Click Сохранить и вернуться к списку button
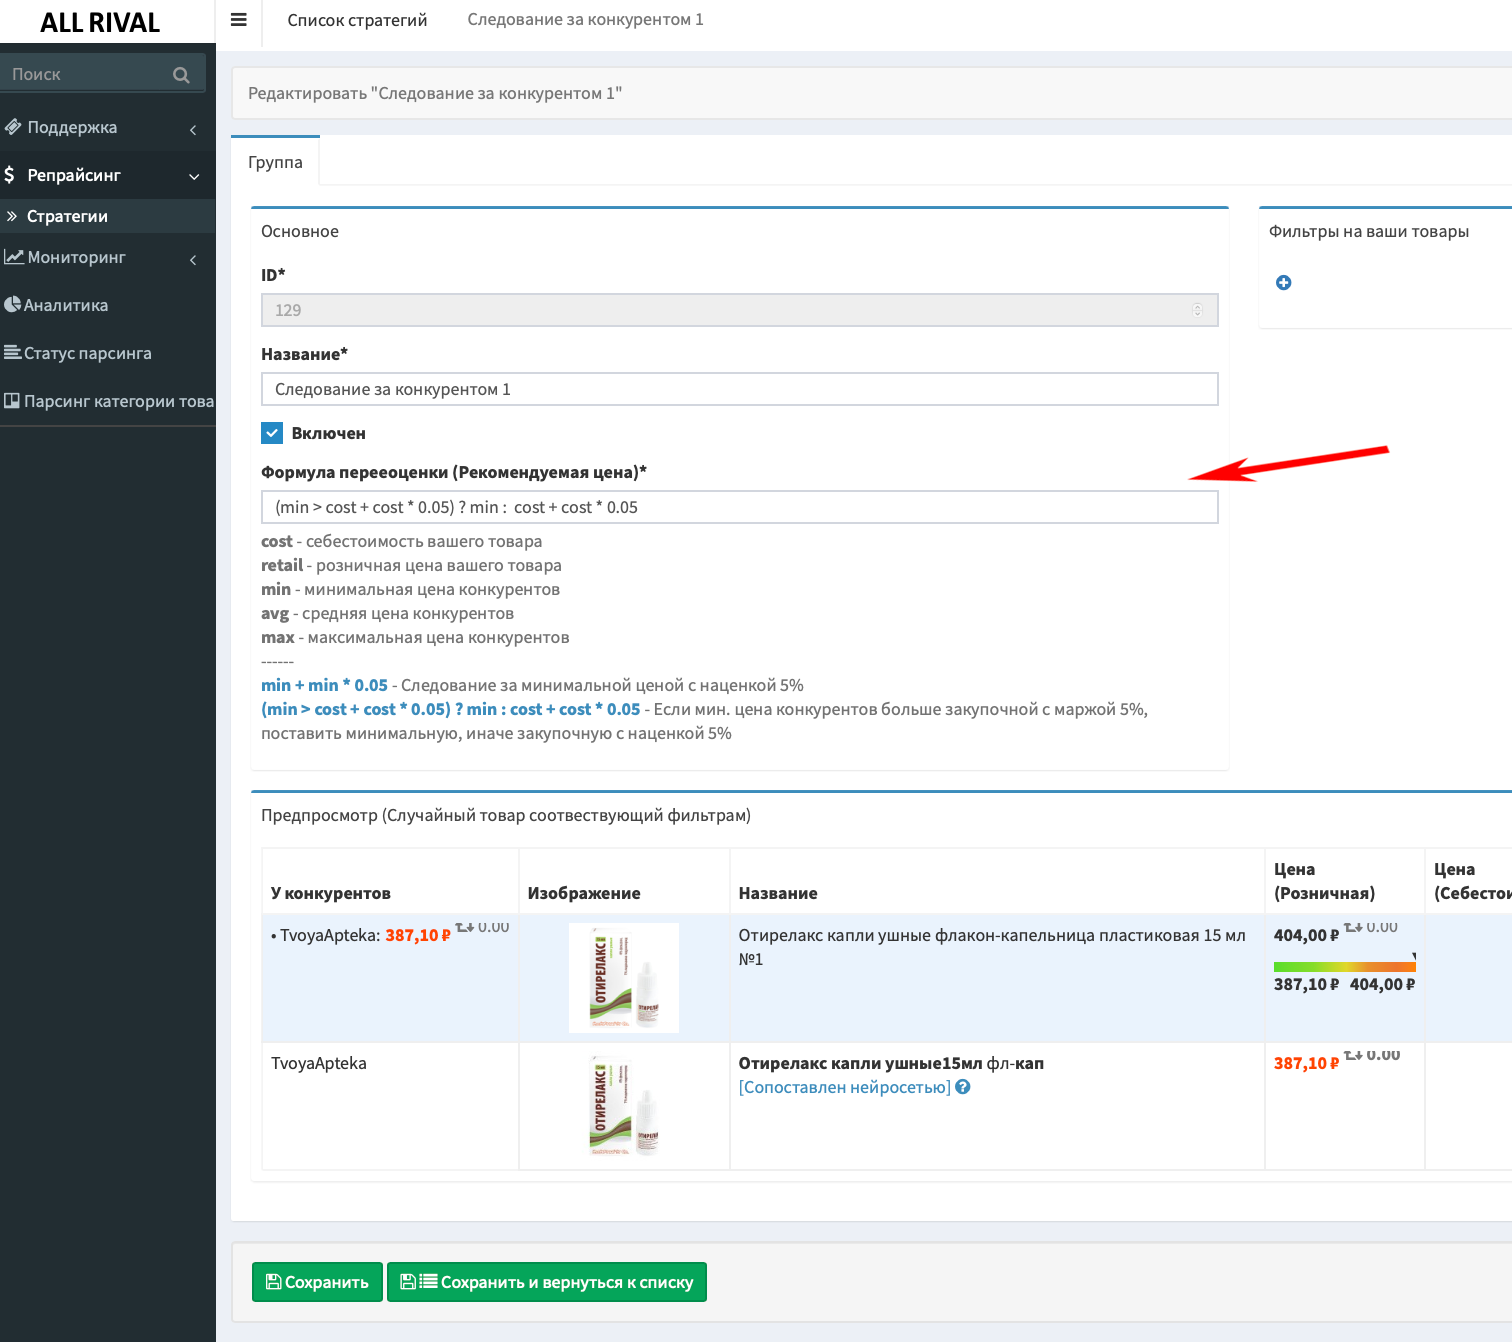1512x1342 pixels. [546, 1282]
